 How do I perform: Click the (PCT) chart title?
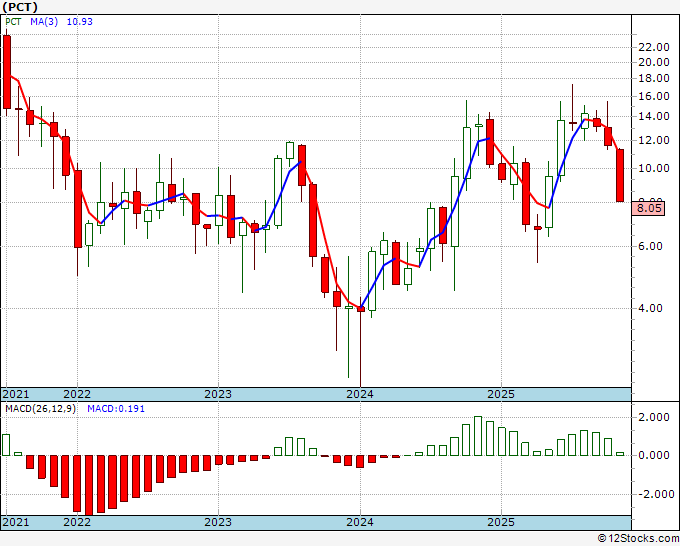[x=20, y=7]
